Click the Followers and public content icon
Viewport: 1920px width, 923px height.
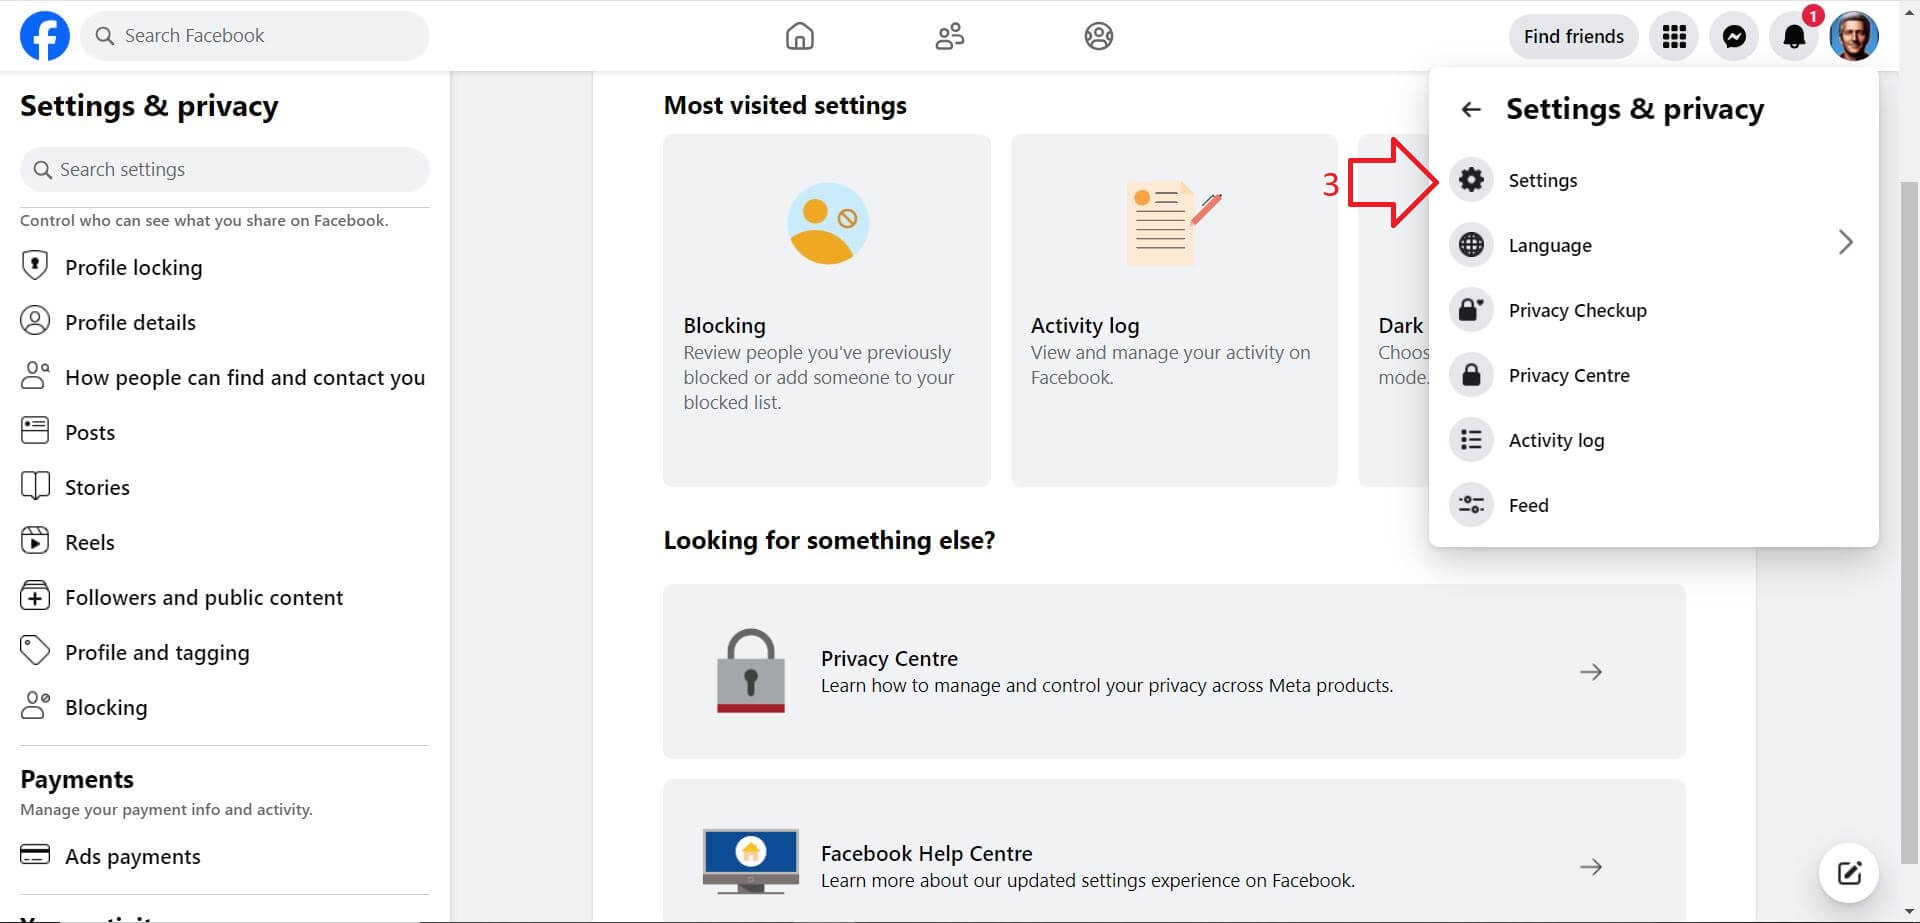[35, 596]
